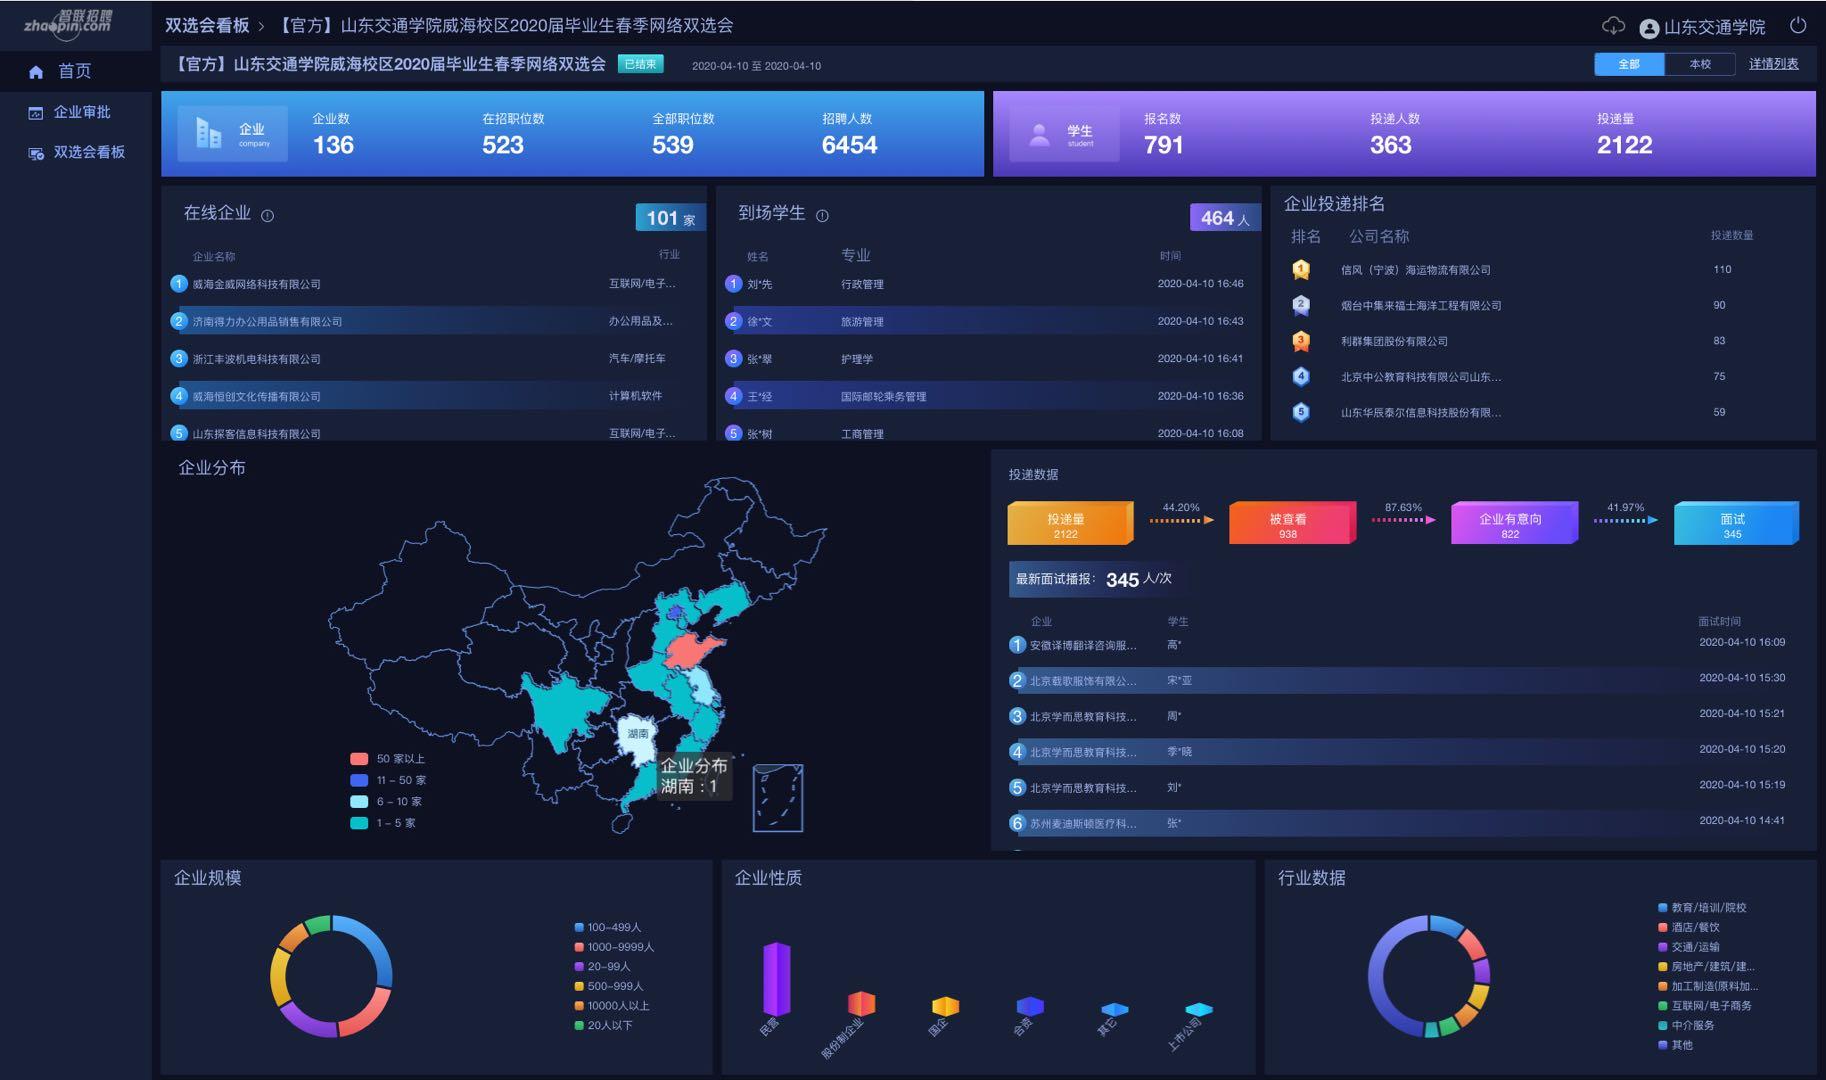Switch data view to 全部
The height and width of the screenshot is (1080, 1826).
pyautogui.click(x=1629, y=64)
